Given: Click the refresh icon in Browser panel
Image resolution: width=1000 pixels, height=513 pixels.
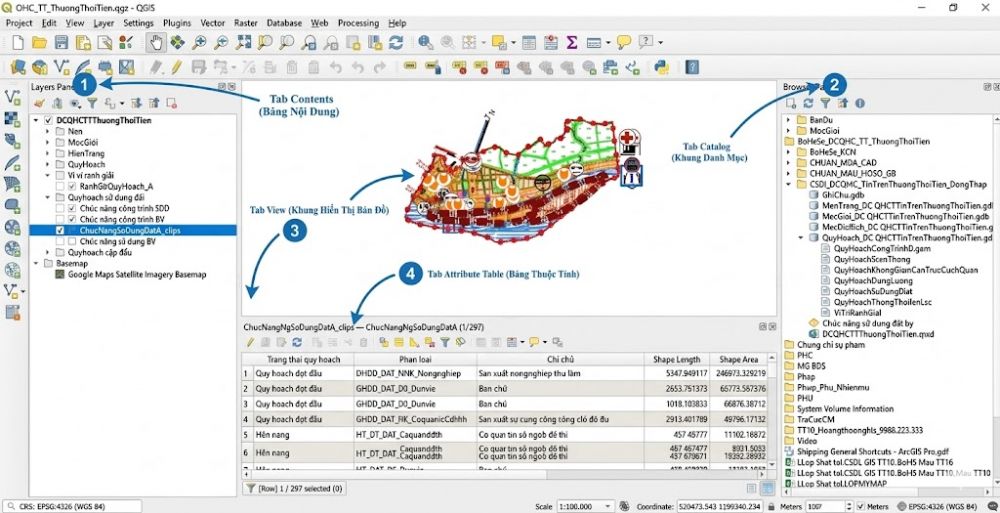Looking at the screenshot, I should pos(808,103).
